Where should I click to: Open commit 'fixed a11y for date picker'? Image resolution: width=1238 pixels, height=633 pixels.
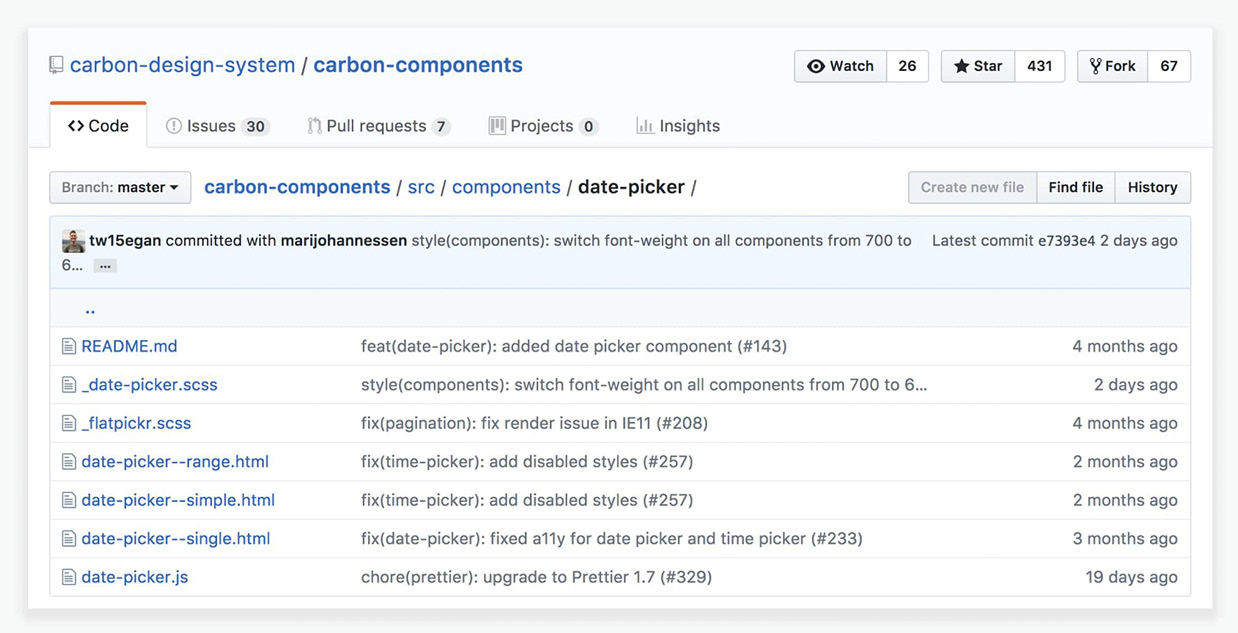tap(612, 539)
